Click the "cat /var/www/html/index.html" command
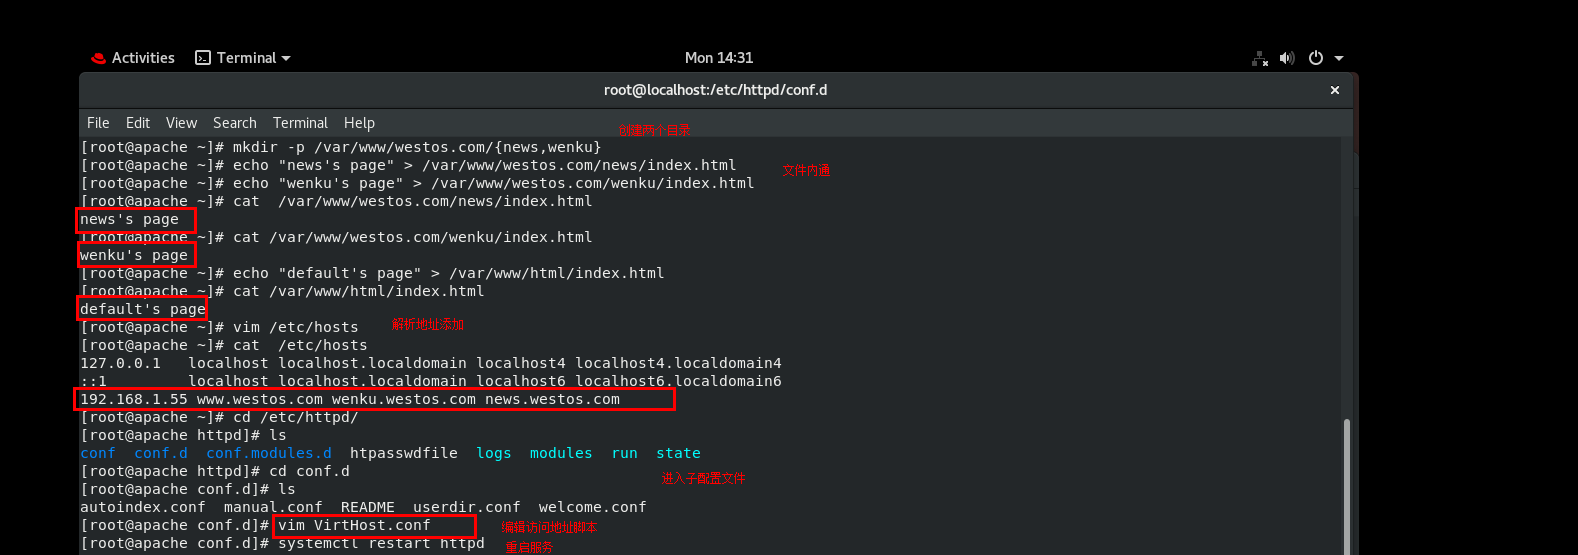1578x555 pixels. point(359,291)
